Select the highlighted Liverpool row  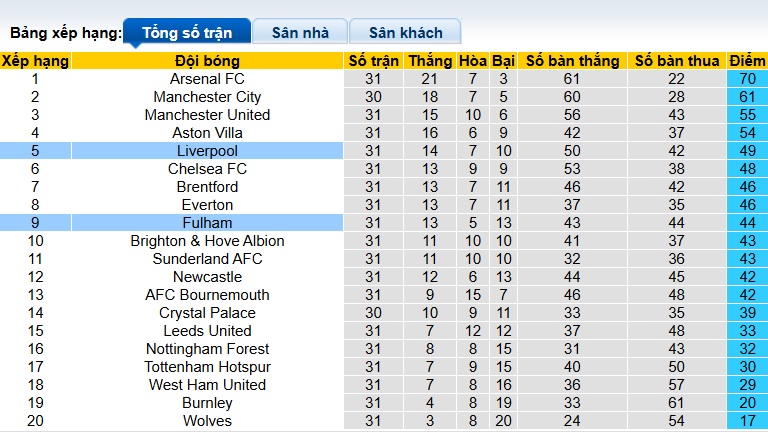coord(207,151)
